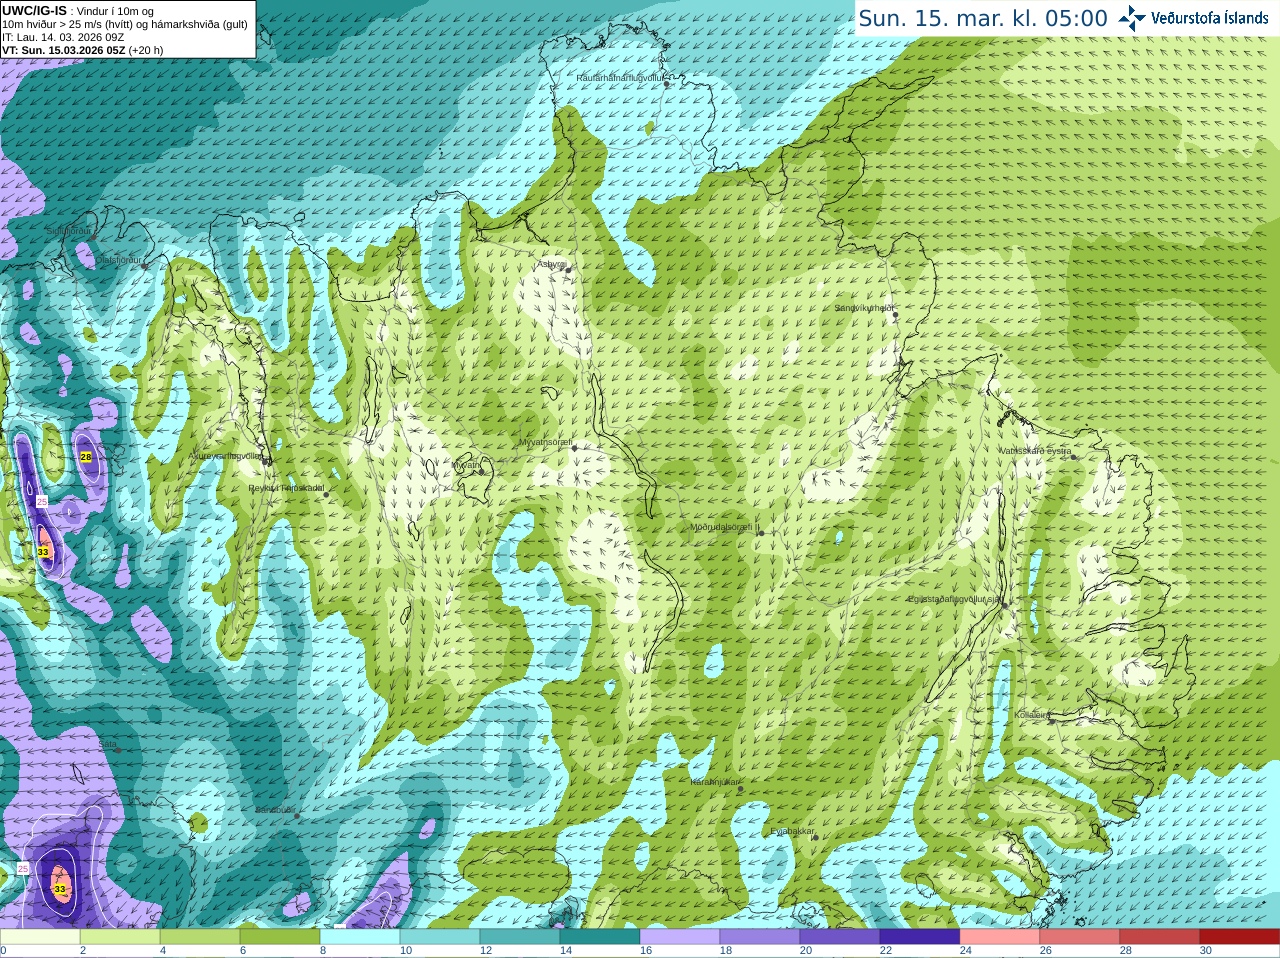
Task: Click the Mývatn station label
Action: point(466,464)
